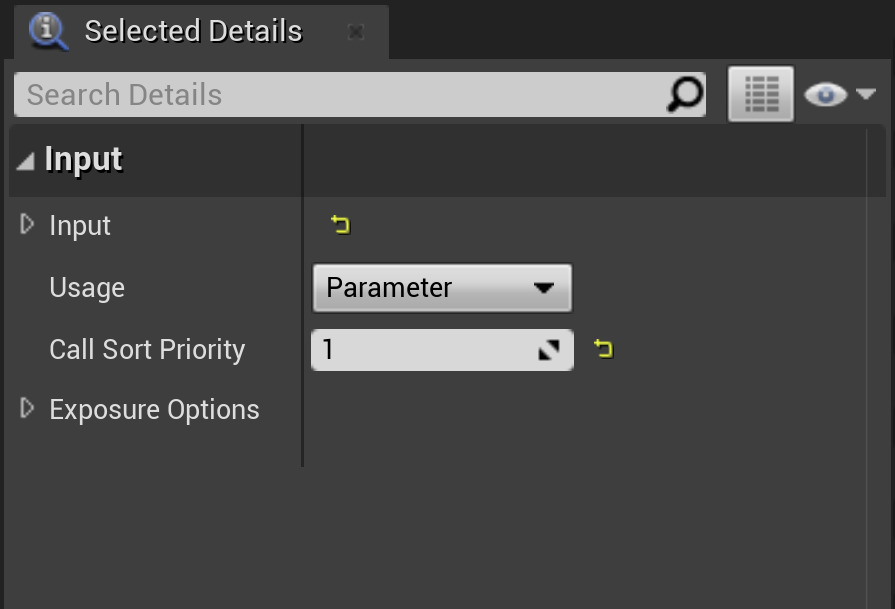
Task: Collapse the Input category header triangle
Action: [26, 160]
